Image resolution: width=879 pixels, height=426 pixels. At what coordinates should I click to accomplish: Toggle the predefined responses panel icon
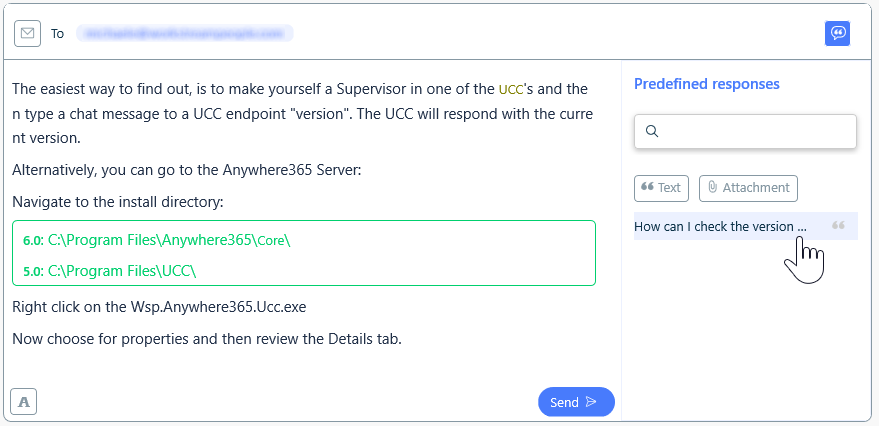(x=838, y=34)
